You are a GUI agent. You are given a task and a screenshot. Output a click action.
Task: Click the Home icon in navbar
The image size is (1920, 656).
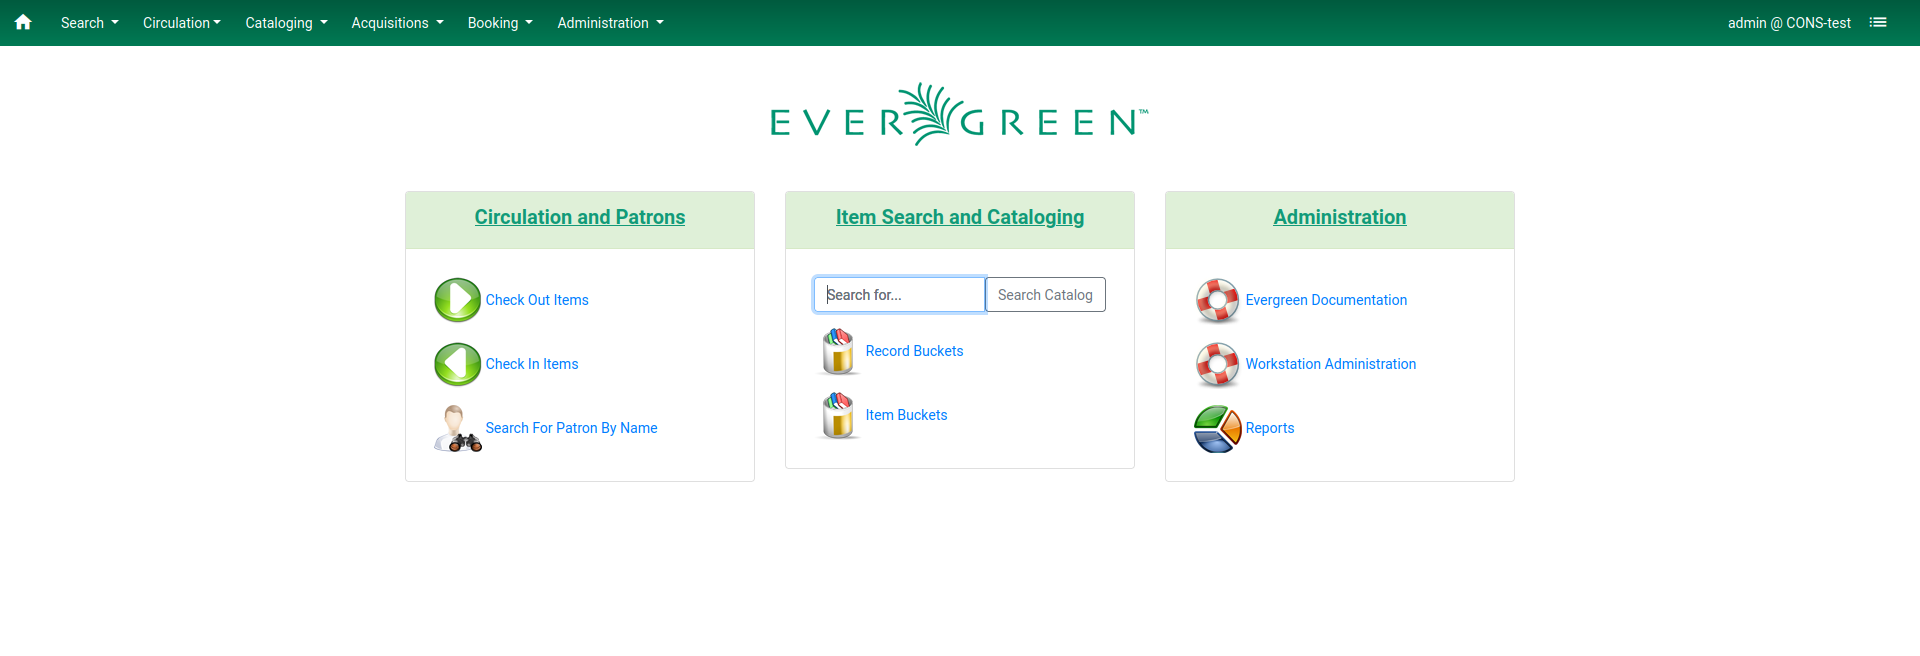[x=23, y=22]
